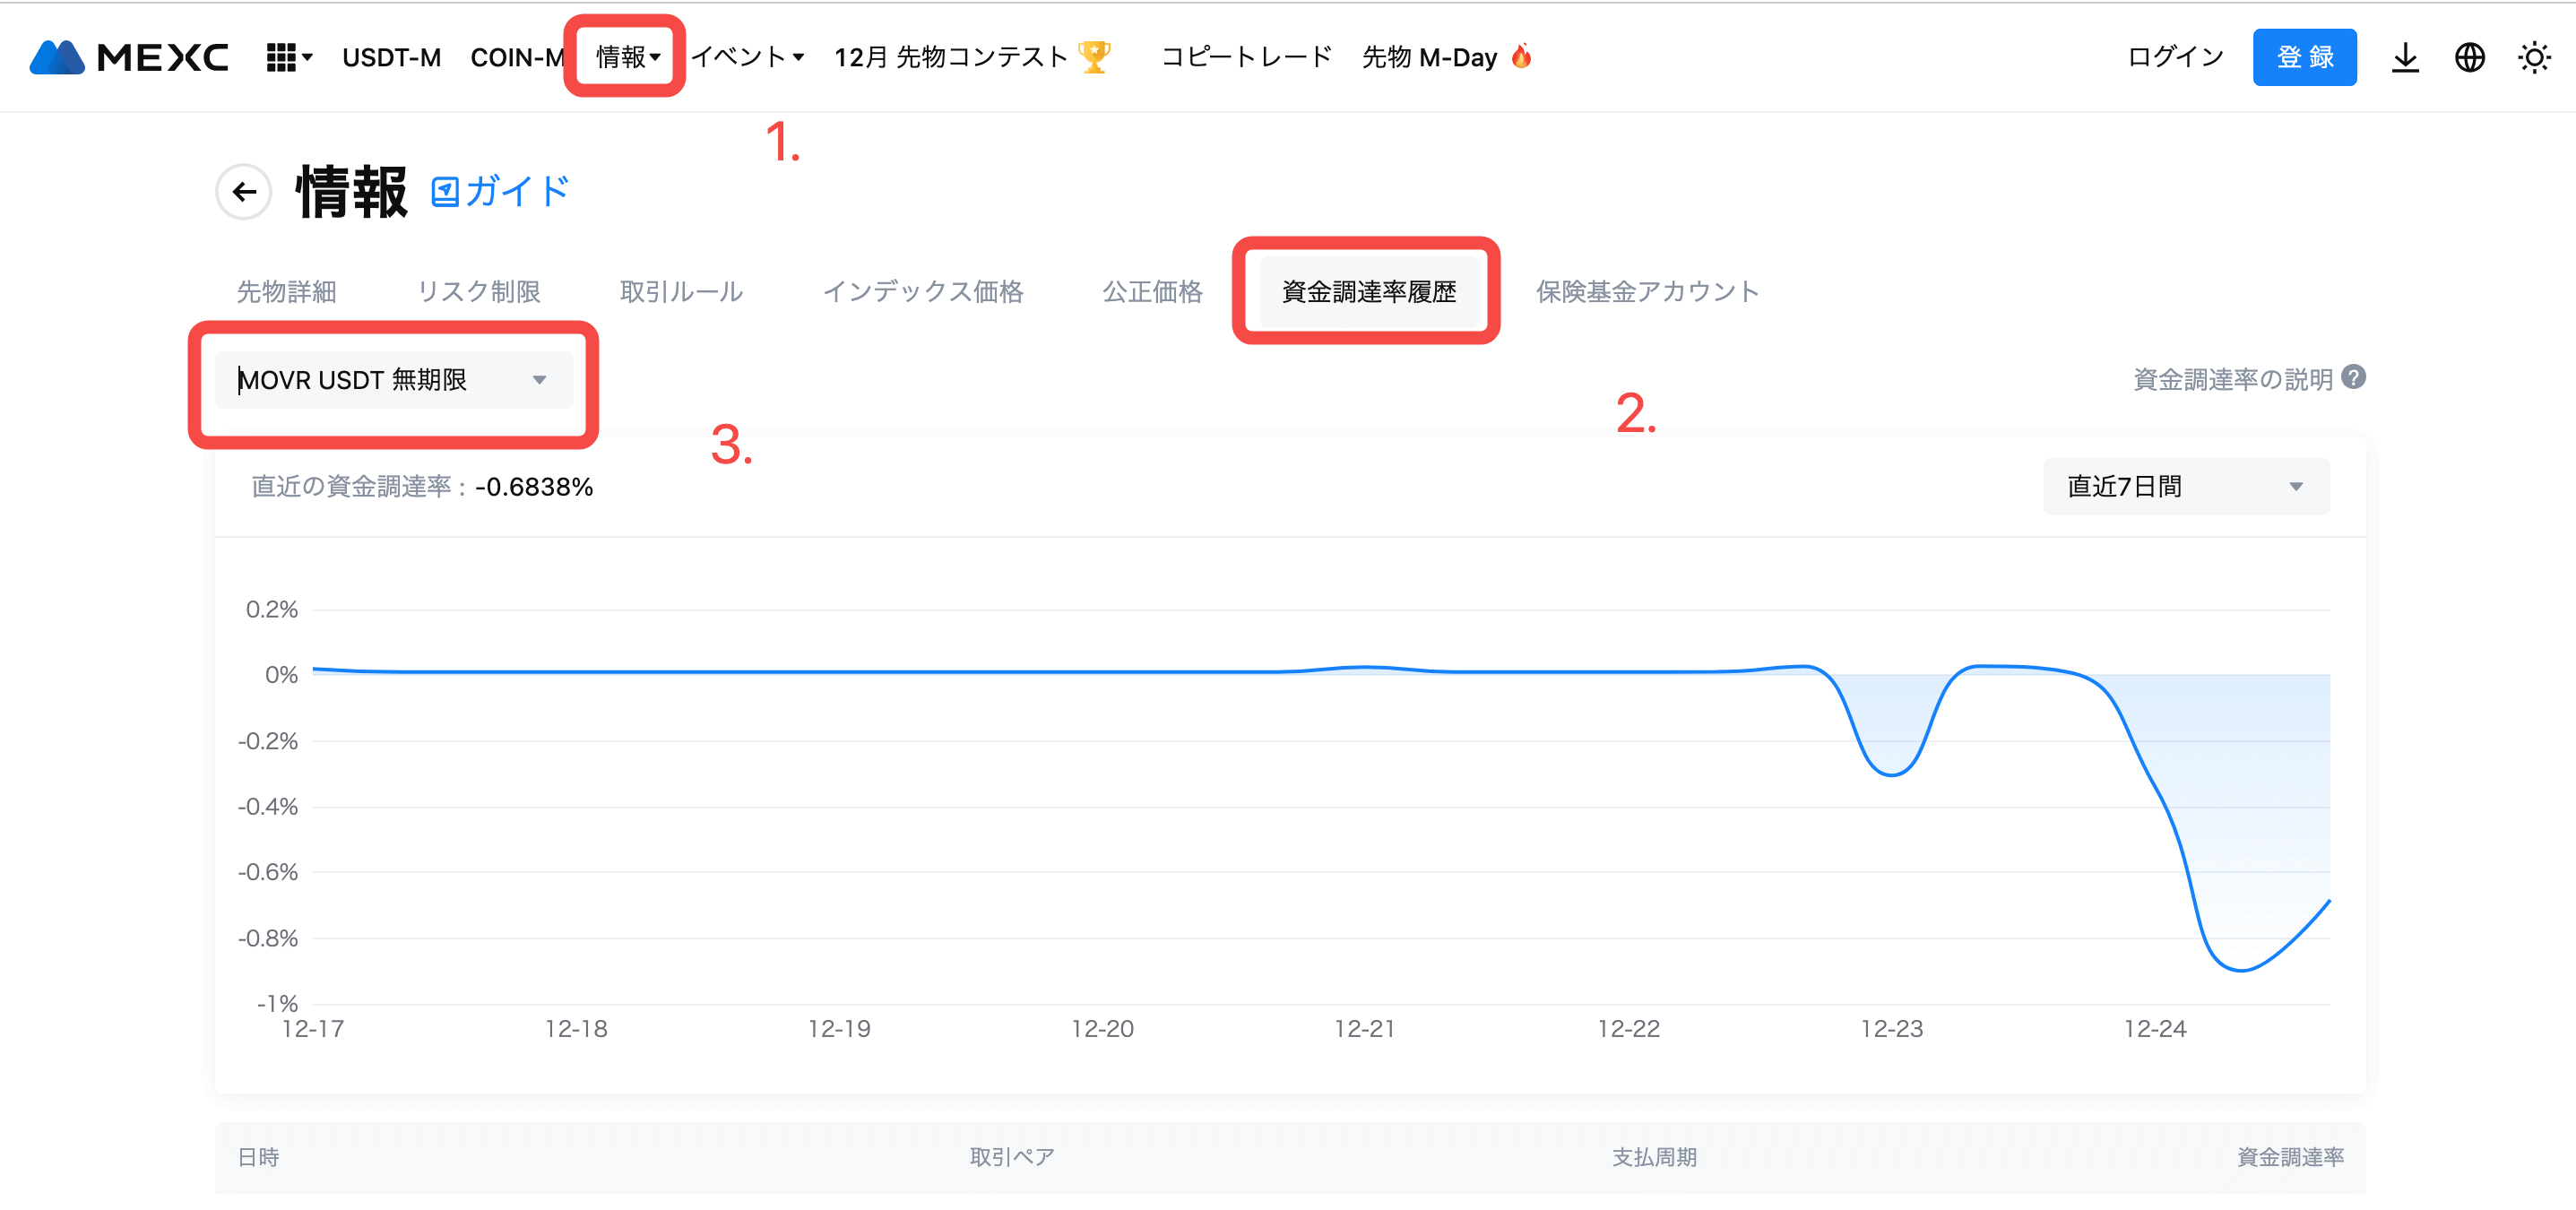Click the MEXC logo
Viewport: 2576px width, 1210px height.
coord(129,57)
